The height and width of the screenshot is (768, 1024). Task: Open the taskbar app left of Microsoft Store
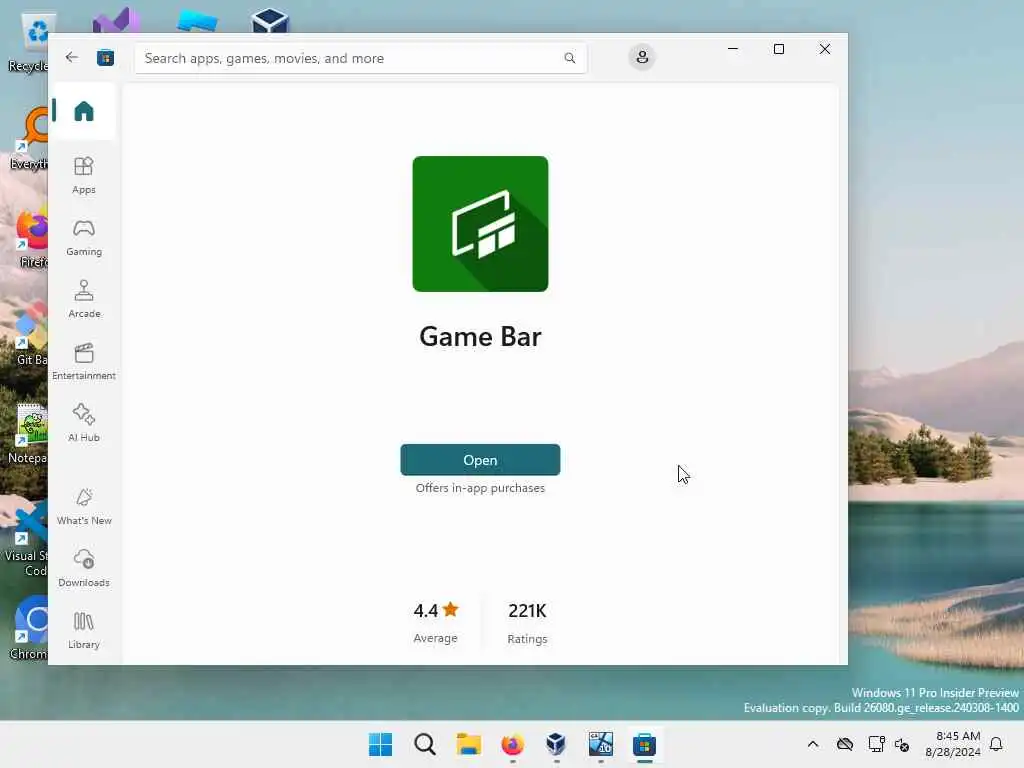[x=600, y=744]
